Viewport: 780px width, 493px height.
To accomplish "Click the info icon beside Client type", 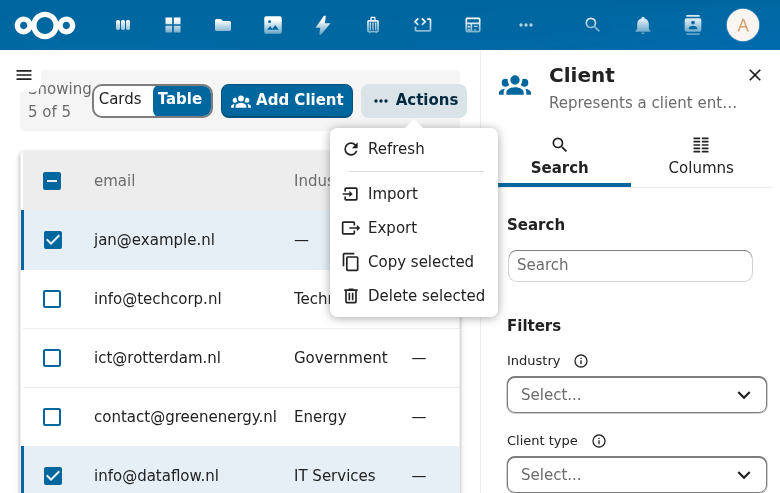I will pos(599,441).
